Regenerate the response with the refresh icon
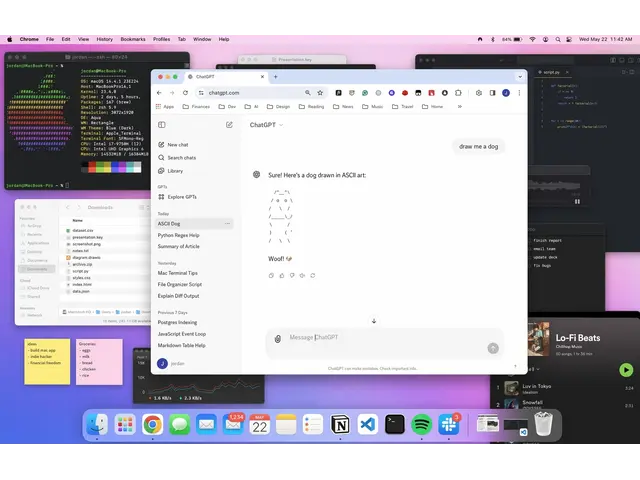The height and width of the screenshot is (480, 640). click(x=312, y=274)
